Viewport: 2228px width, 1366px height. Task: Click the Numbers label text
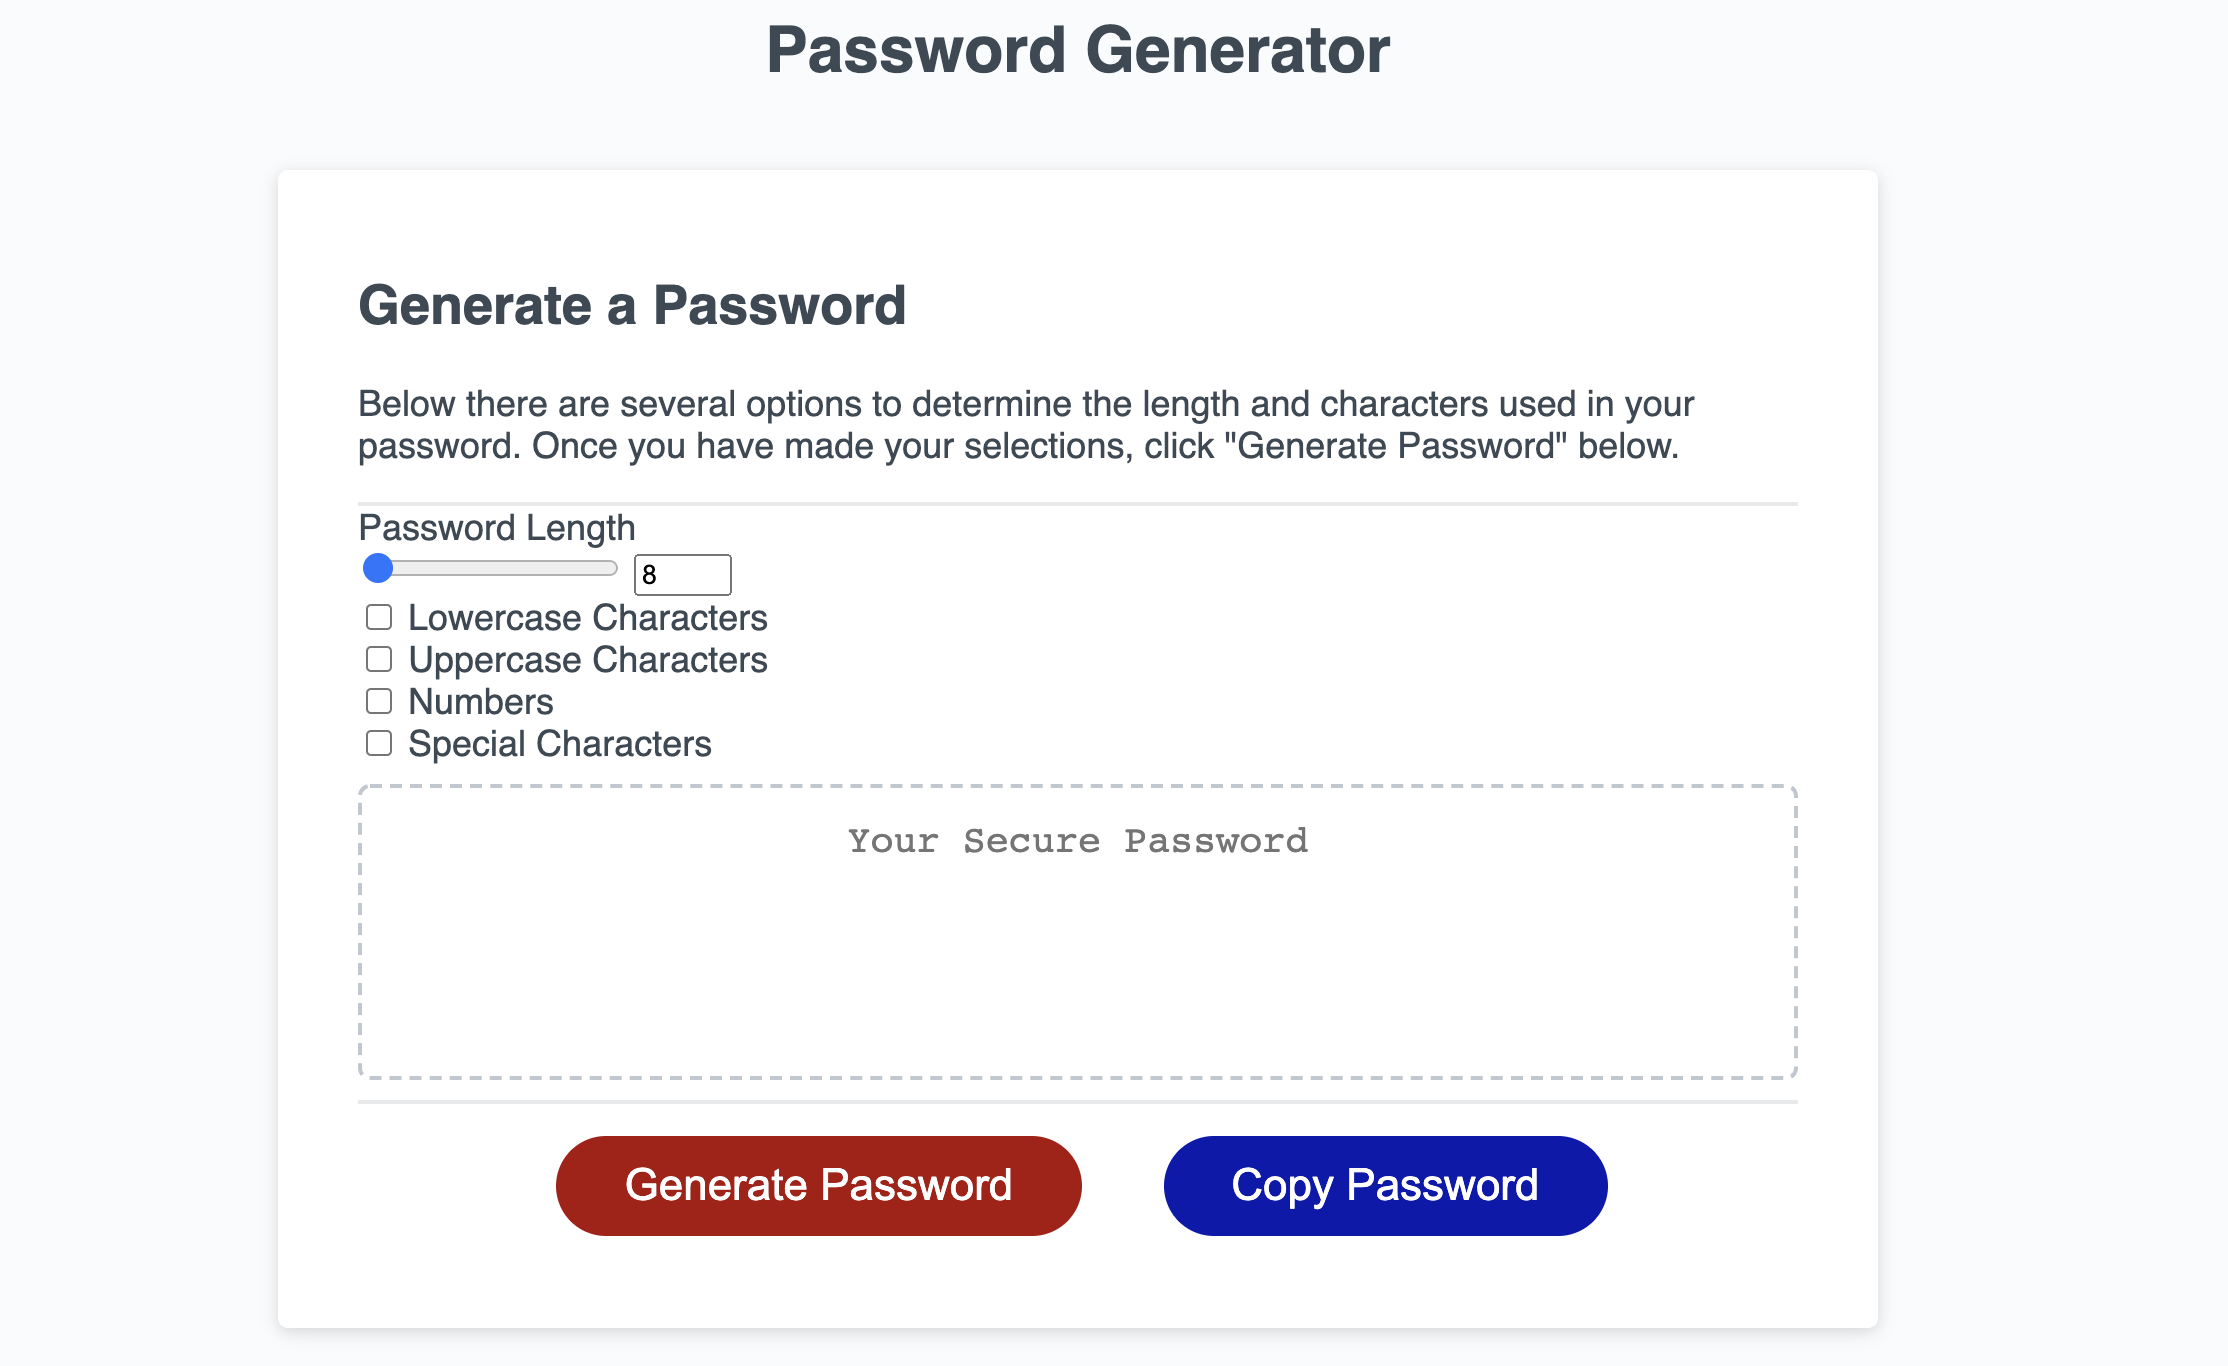[479, 701]
